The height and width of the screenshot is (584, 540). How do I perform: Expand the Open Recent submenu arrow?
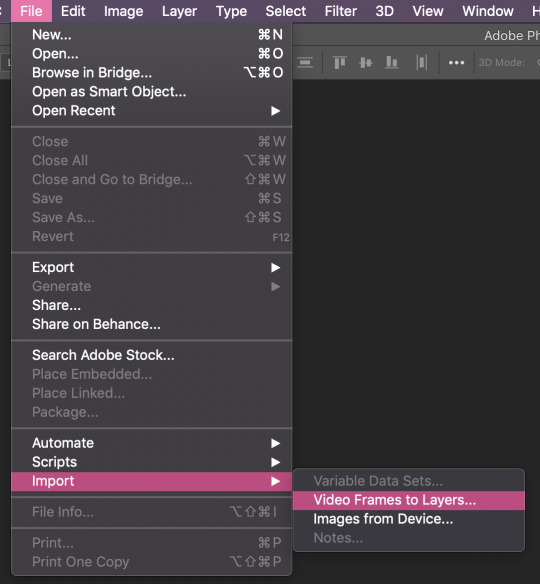click(275, 111)
